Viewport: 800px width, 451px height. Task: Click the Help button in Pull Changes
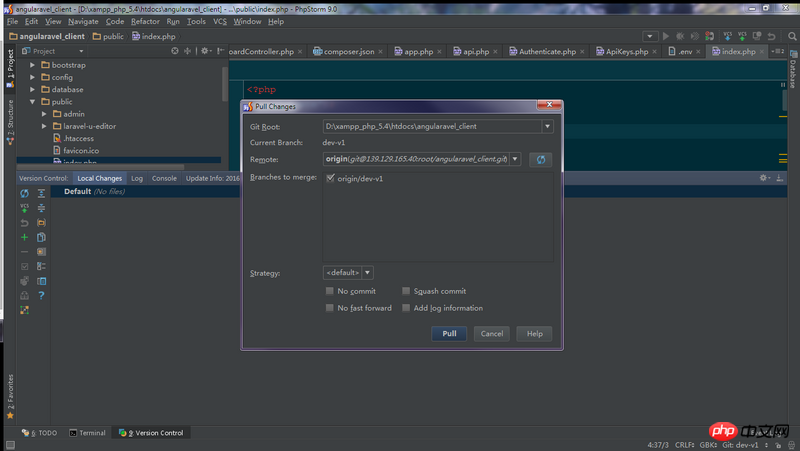534,334
